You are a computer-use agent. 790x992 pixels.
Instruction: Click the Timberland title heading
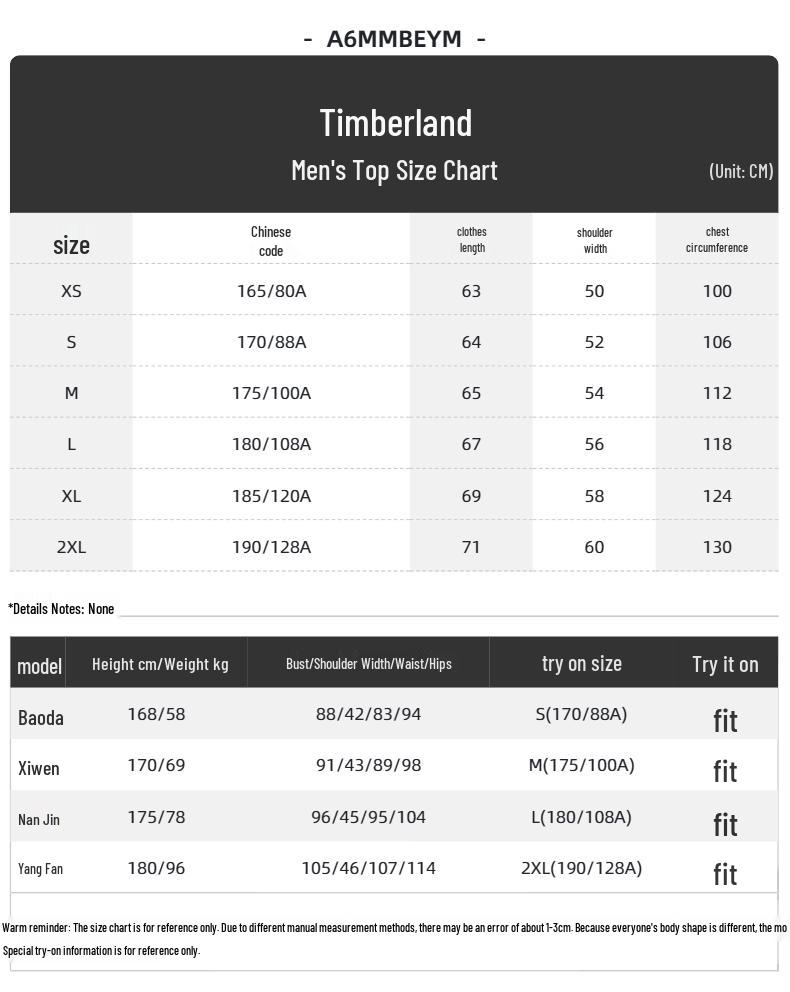coord(395,123)
